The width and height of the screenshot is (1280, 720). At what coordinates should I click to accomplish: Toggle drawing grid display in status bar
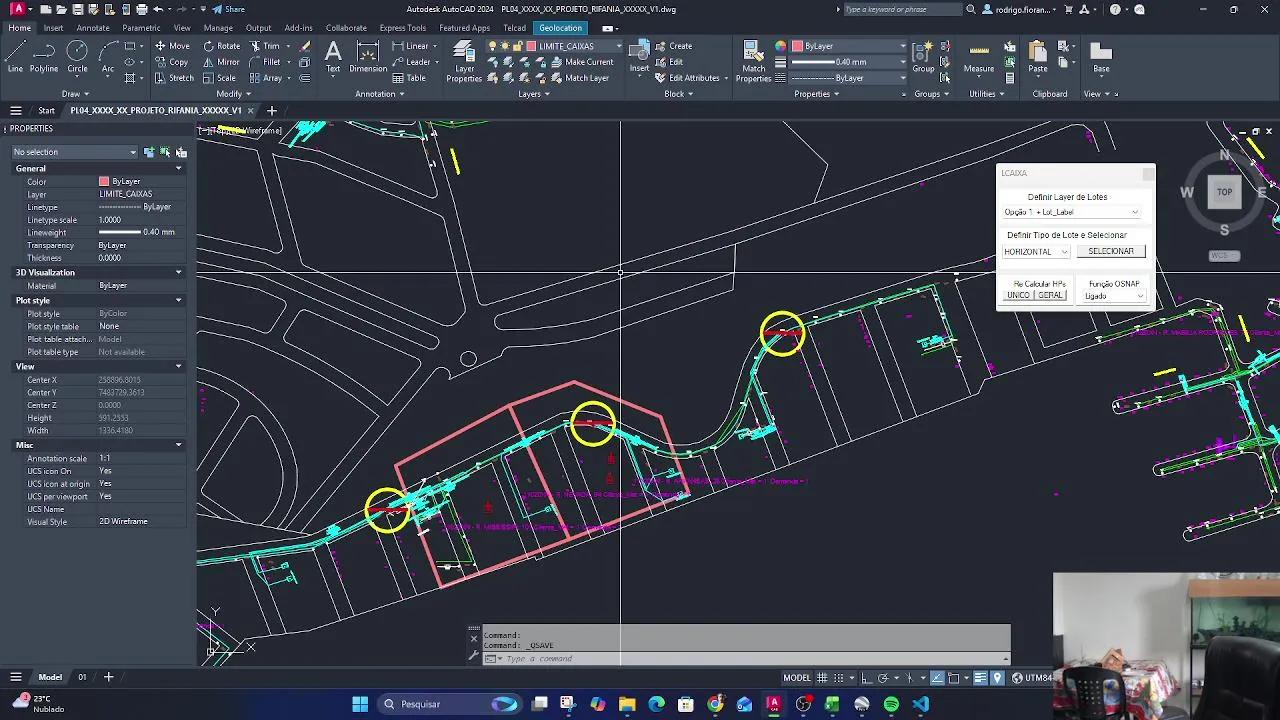point(822,678)
